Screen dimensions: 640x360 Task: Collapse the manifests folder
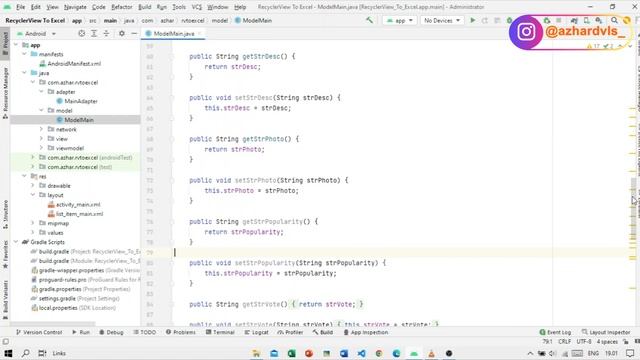click(x=24, y=54)
